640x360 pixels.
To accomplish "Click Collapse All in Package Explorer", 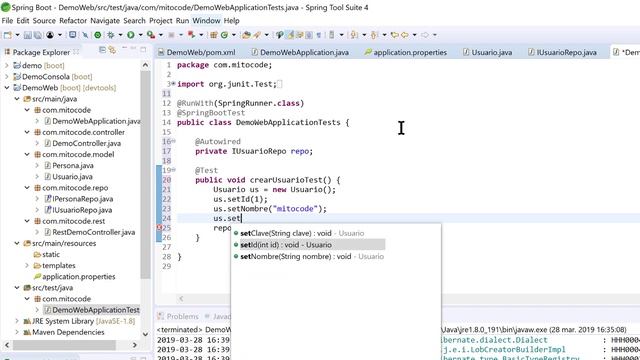I will (x=102, y=50).
